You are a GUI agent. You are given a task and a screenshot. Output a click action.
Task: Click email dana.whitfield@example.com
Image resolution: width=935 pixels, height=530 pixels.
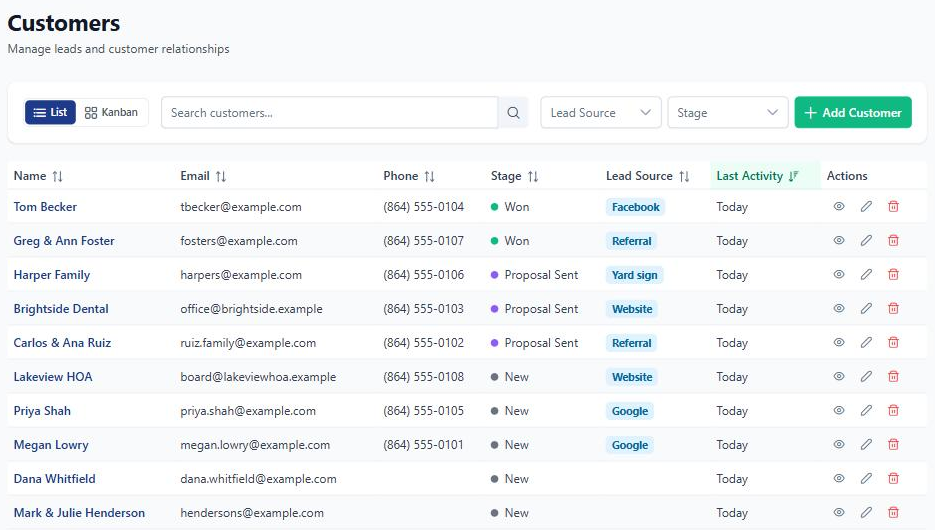pos(258,479)
